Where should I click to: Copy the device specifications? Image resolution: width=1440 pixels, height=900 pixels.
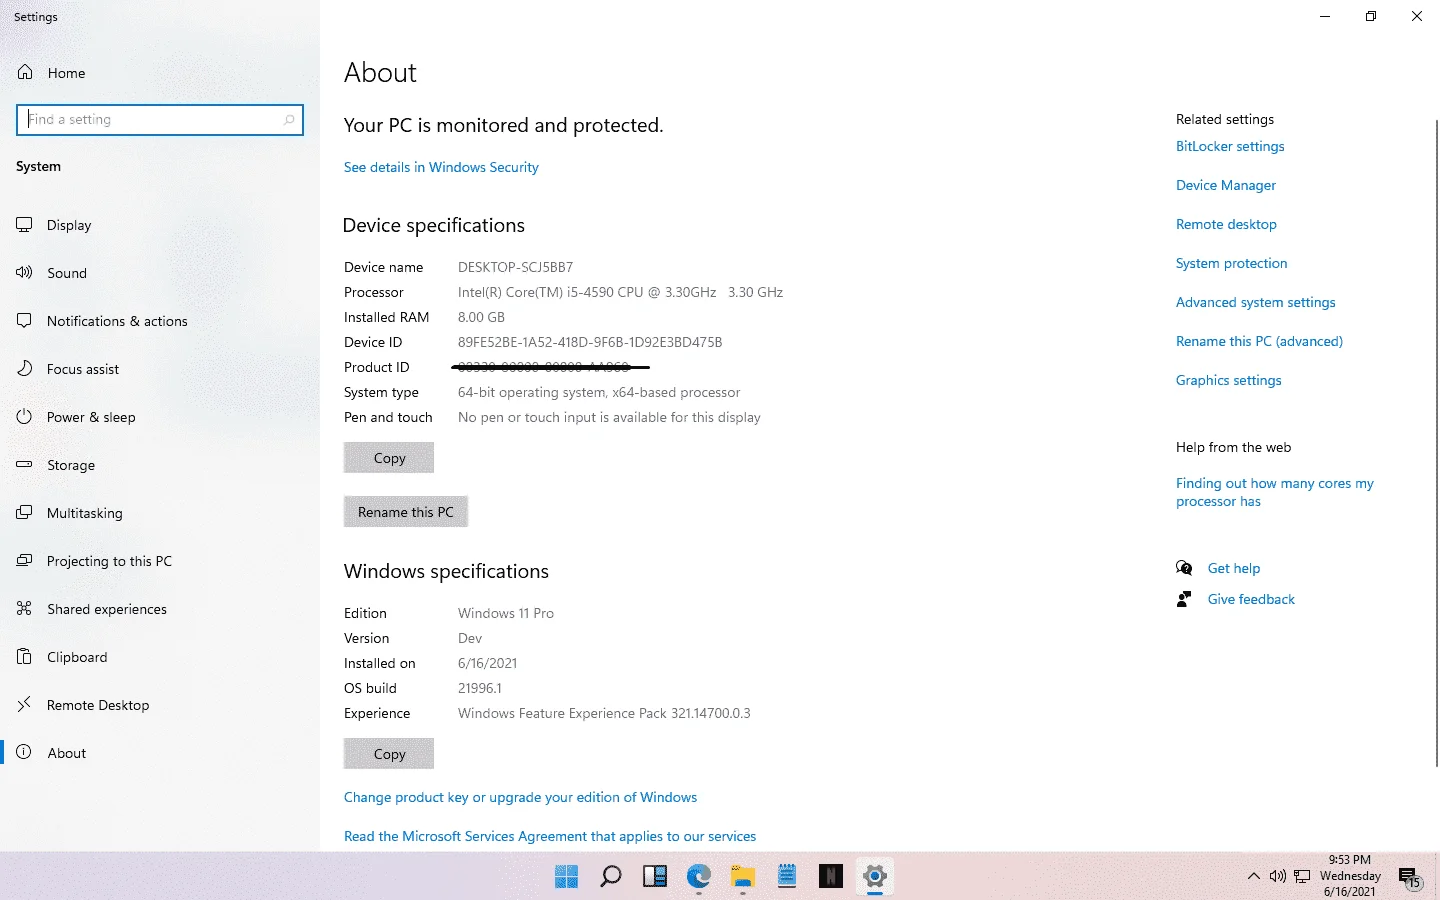389,458
